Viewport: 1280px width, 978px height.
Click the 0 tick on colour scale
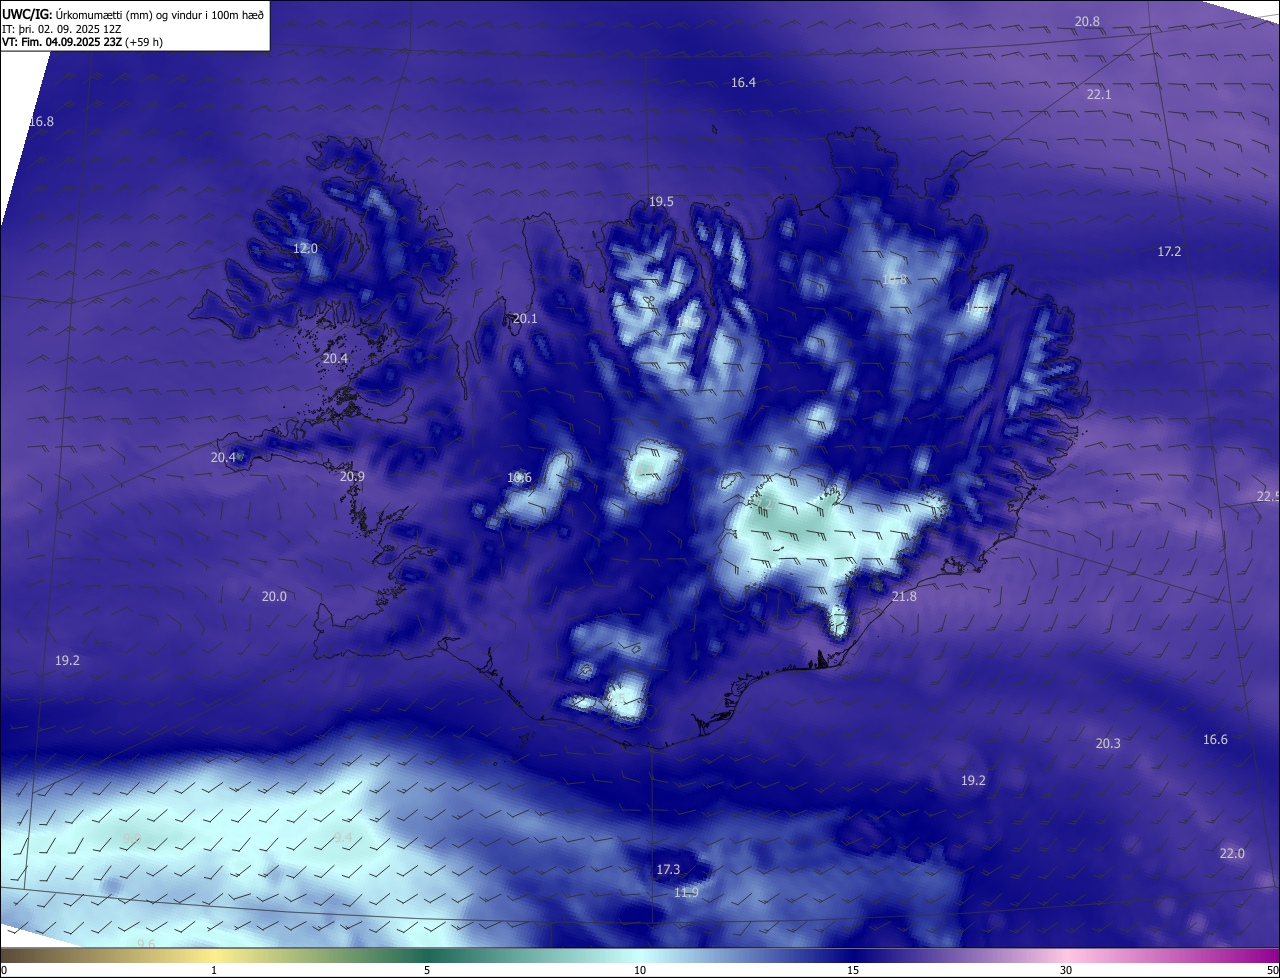[x=4, y=971]
